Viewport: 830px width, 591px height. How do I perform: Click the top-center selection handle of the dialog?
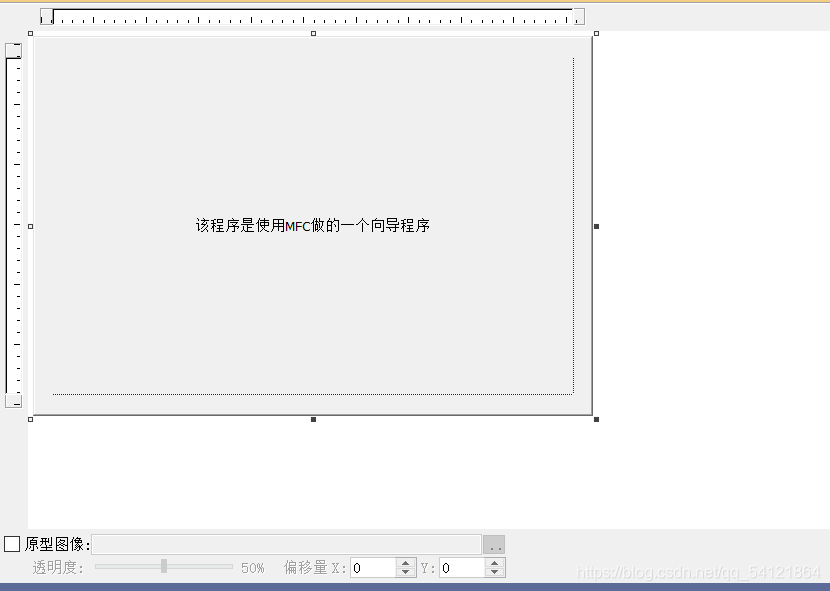pyautogui.click(x=312, y=33)
